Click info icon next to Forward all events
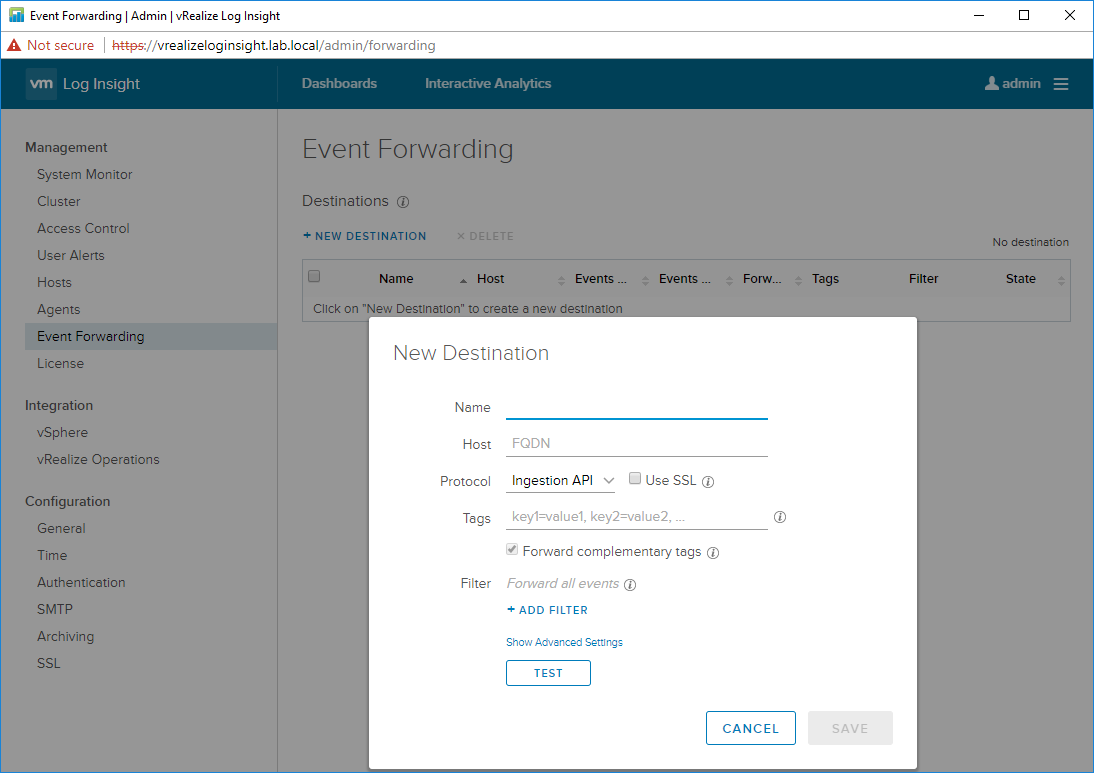Image resolution: width=1094 pixels, height=773 pixels. click(x=630, y=585)
